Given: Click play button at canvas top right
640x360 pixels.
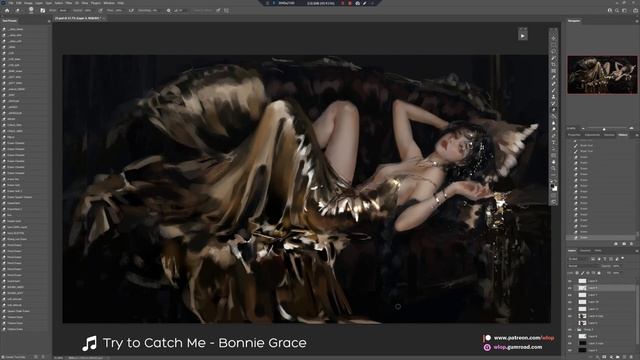Looking at the screenshot, I should click(x=522, y=36).
